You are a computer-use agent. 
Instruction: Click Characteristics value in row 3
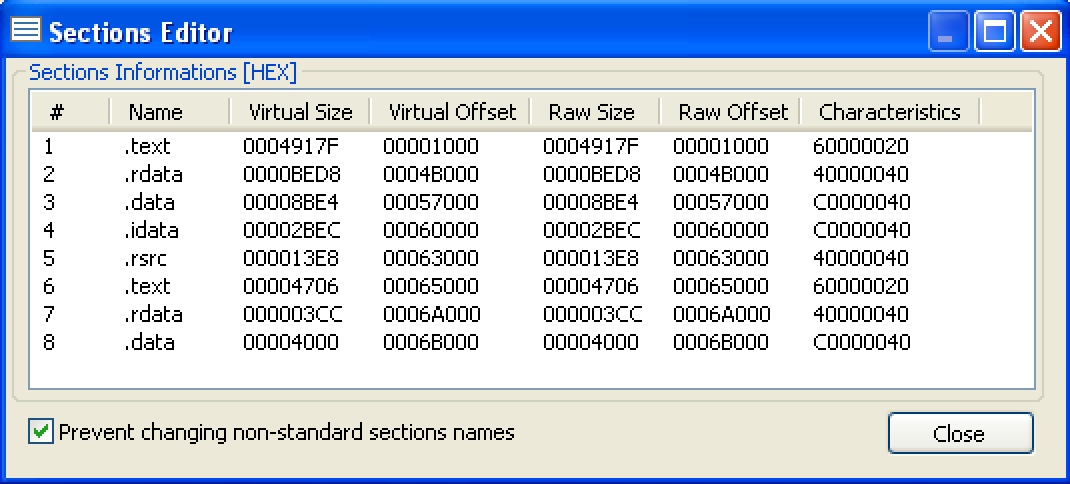[861, 202]
